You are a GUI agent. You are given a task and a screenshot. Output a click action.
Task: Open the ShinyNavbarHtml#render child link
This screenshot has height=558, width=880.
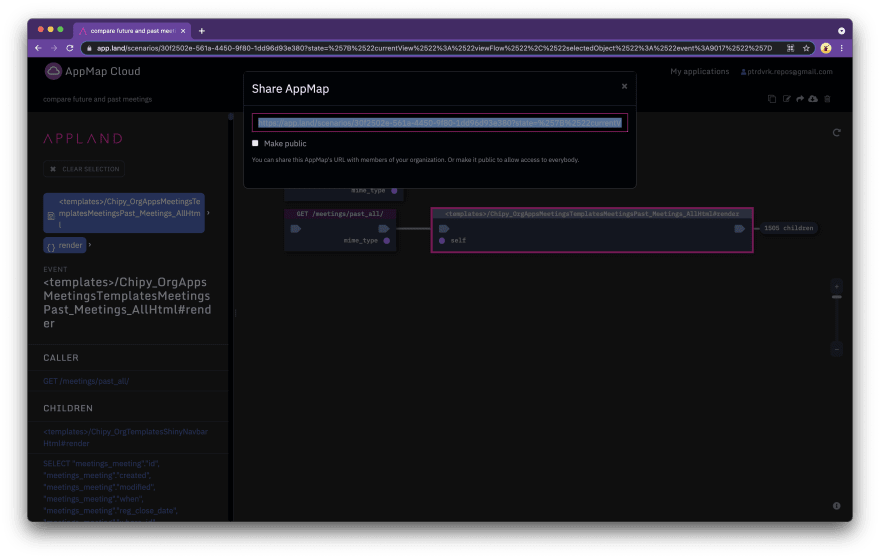[125, 437]
